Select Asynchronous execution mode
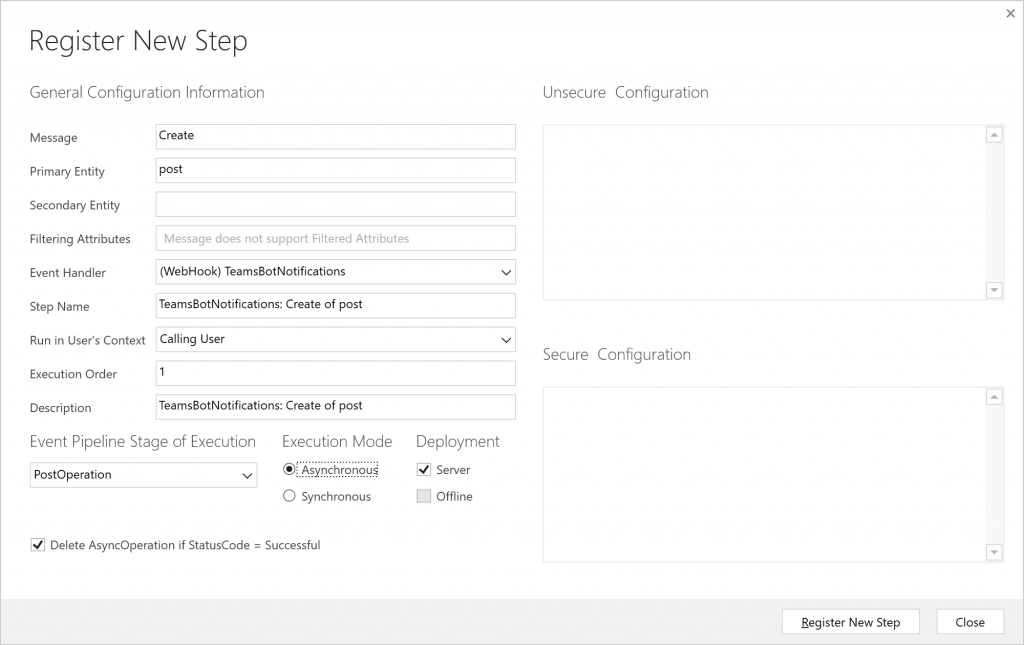 290,470
